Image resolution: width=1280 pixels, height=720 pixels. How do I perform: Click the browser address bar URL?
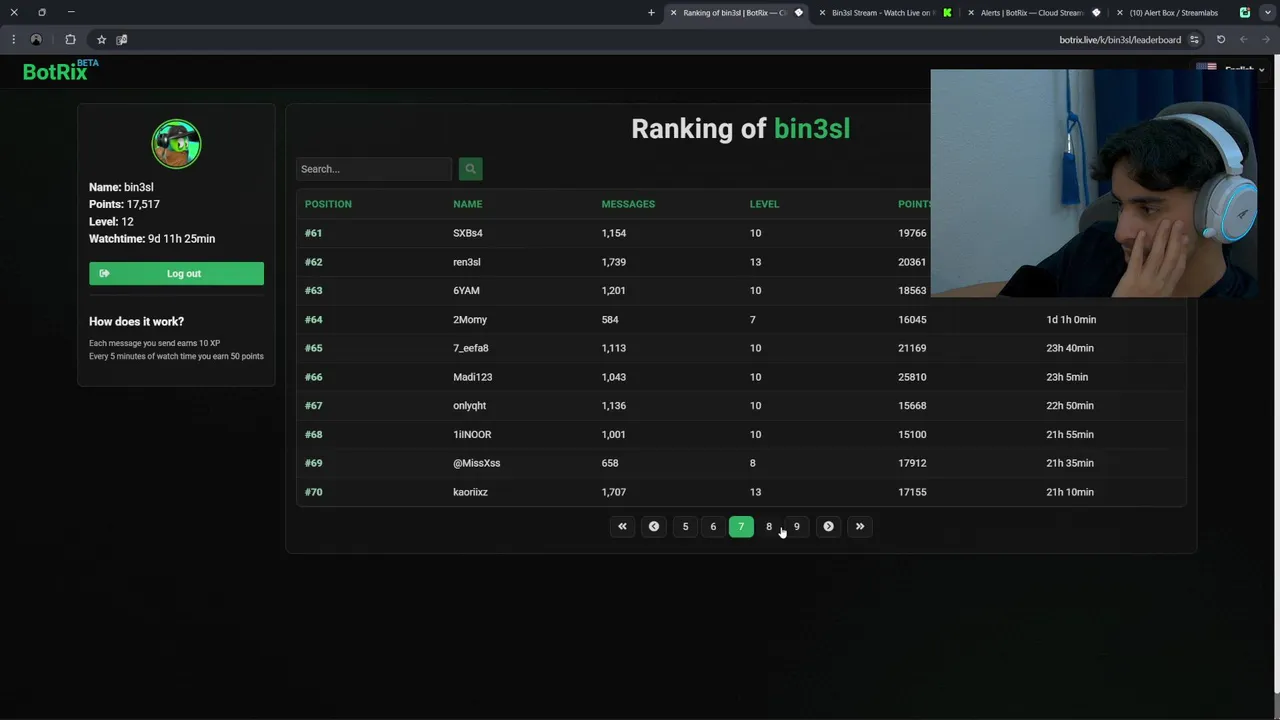click(x=1120, y=40)
